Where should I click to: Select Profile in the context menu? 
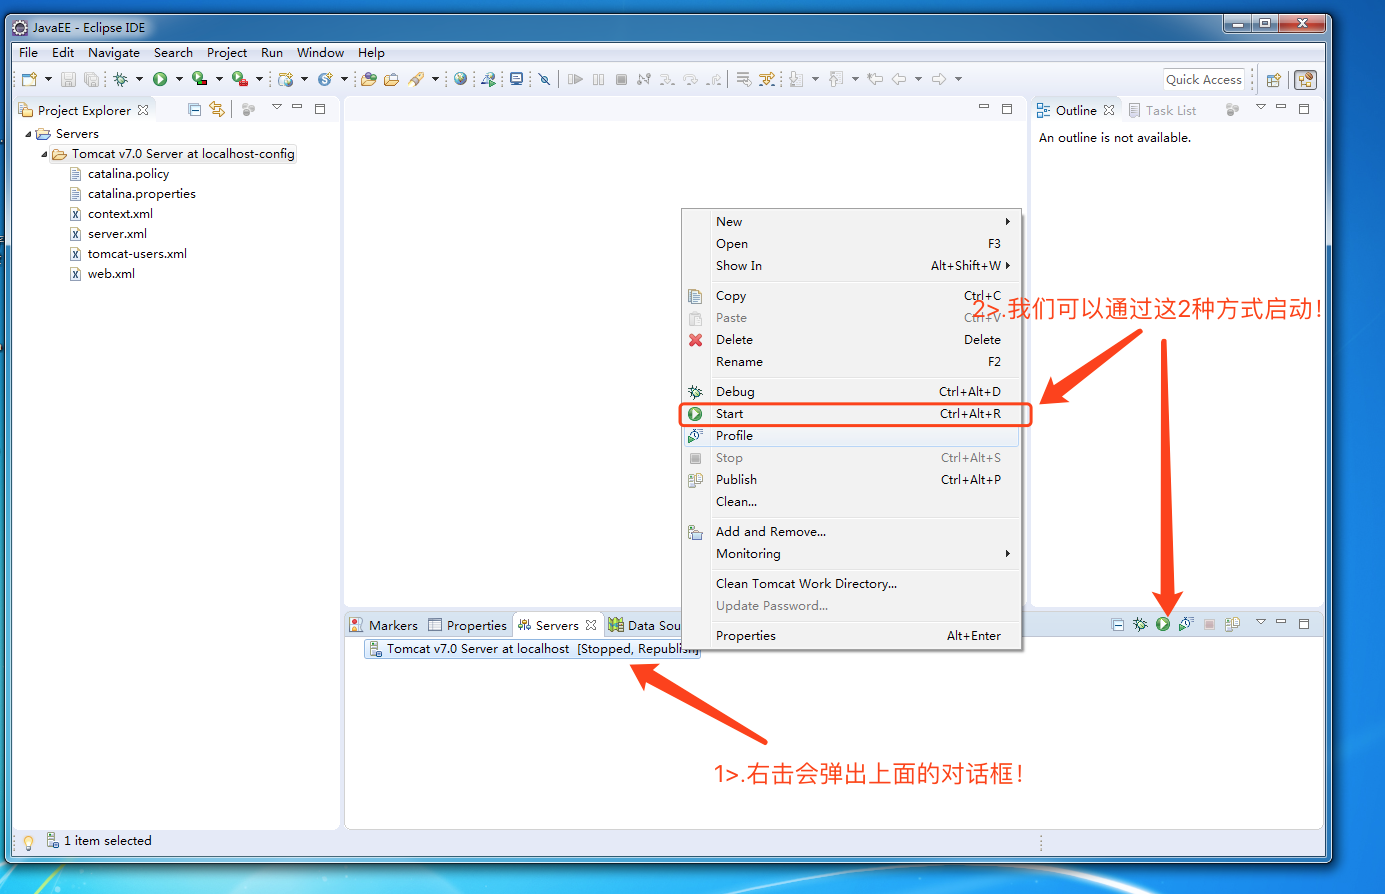coord(851,436)
